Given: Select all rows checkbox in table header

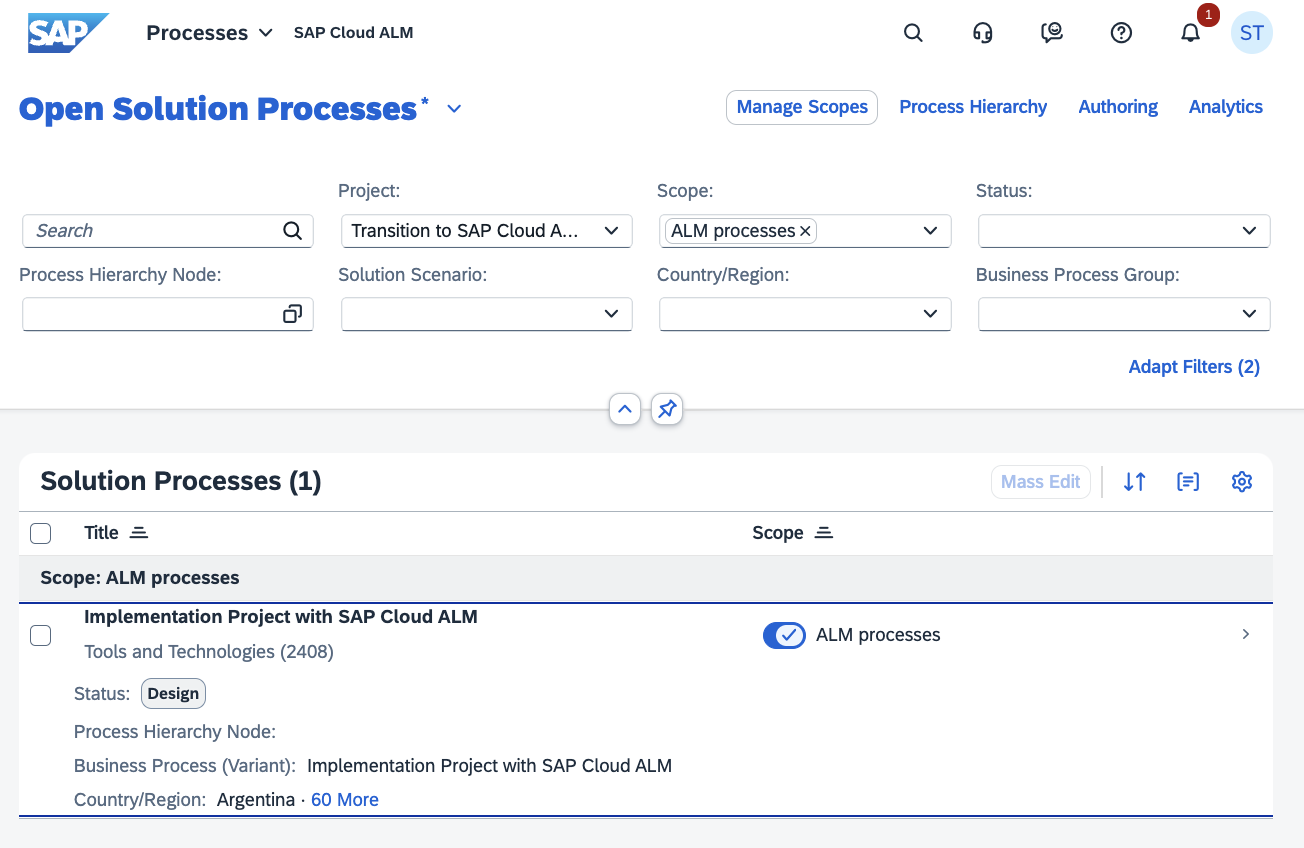Looking at the screenshot, I should pyautogui.click(x=41, y=534).
